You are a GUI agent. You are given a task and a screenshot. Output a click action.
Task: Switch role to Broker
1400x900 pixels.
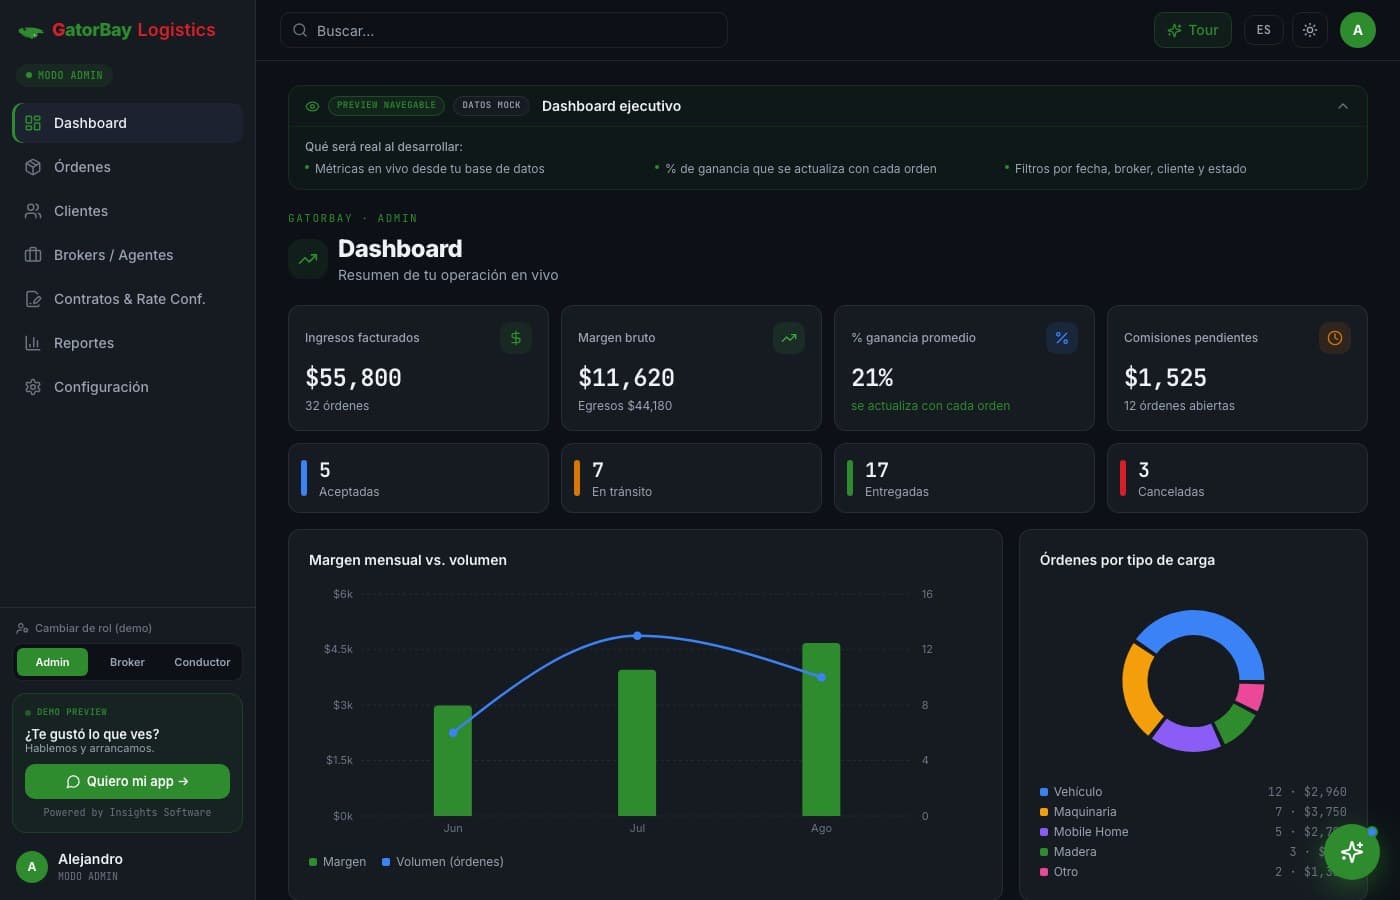click(127, 662)
